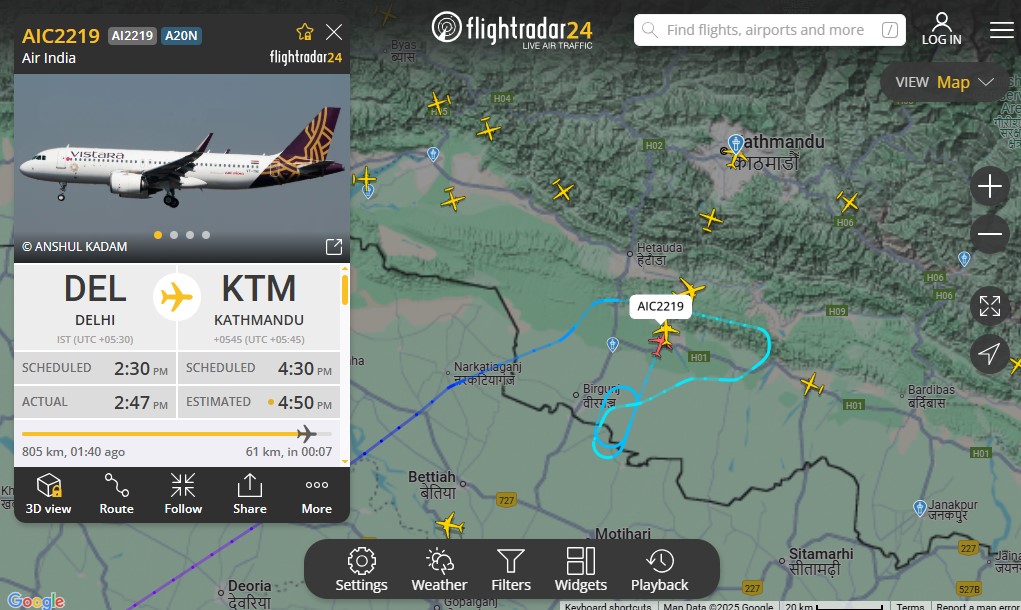The image size is (1021, 610).
Task: Click the LOG IN button
Action: click(x=942, y=29)
